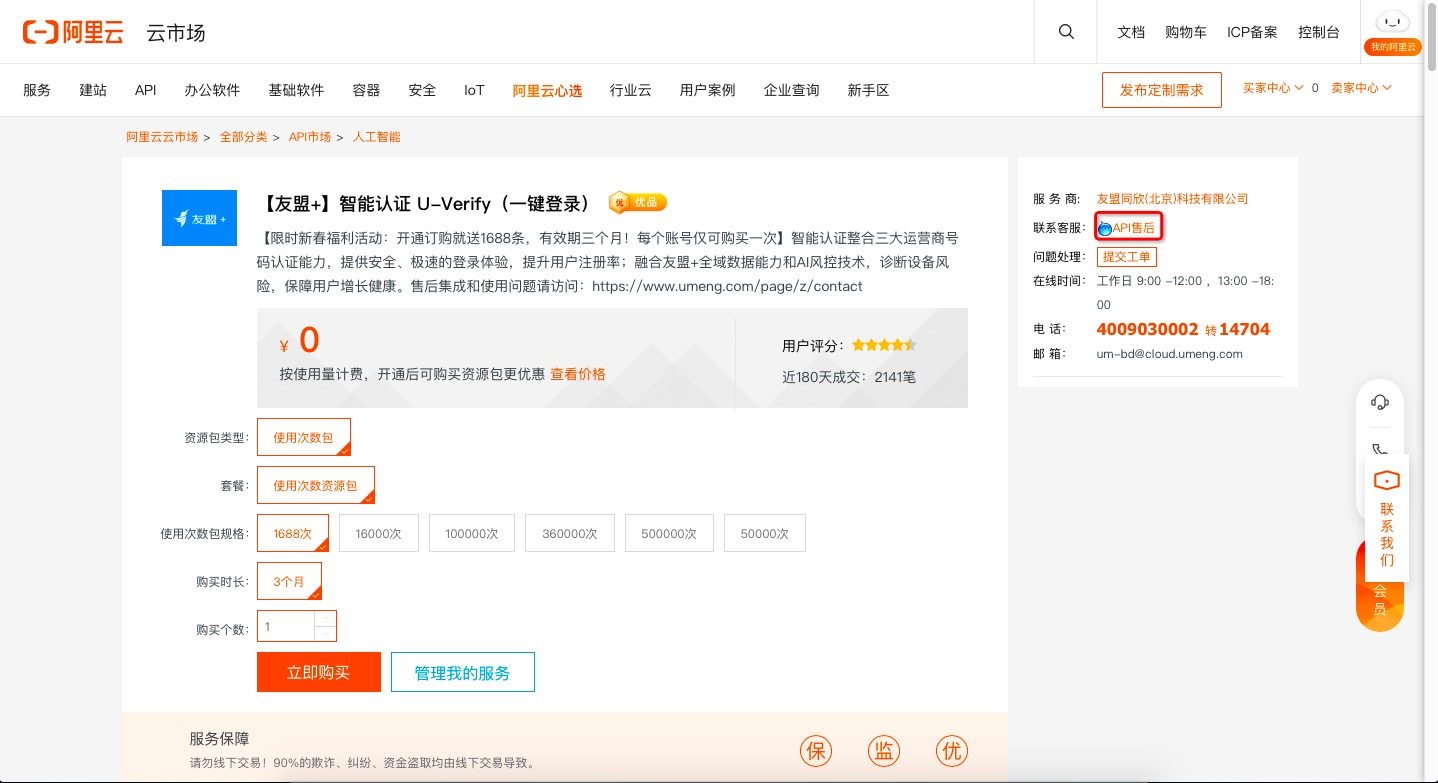Go to 办公软件 category
This screenshot has width=1438, height=783.
tap(212, 90)
